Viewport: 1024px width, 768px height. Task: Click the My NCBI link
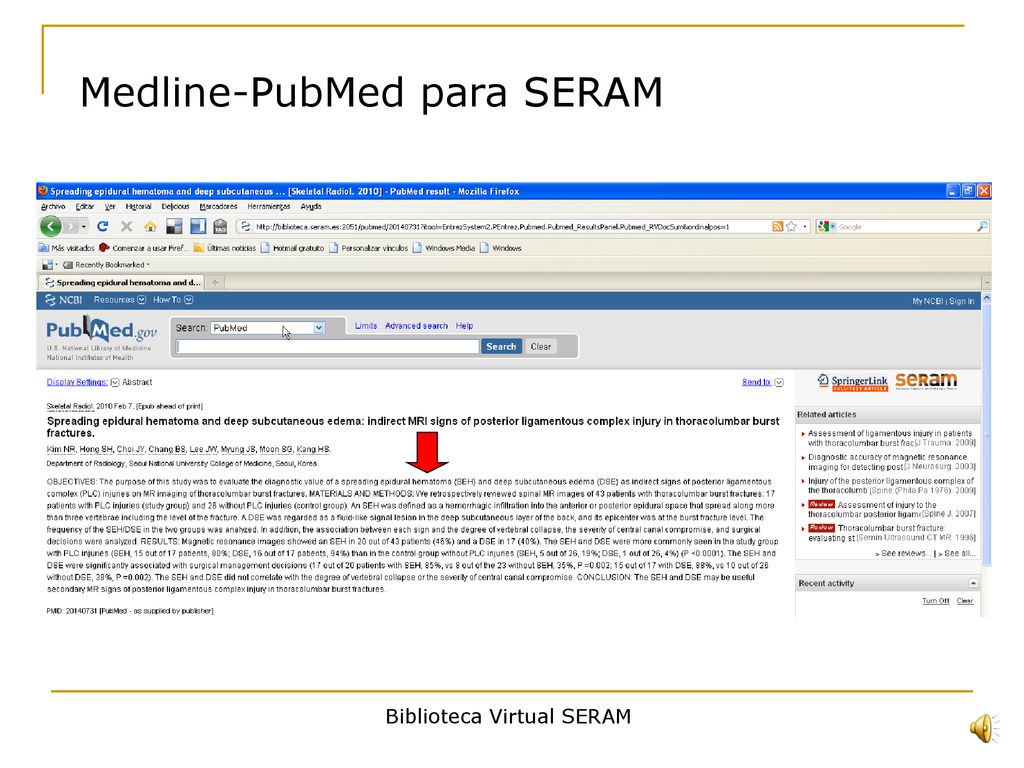(927, 301)
